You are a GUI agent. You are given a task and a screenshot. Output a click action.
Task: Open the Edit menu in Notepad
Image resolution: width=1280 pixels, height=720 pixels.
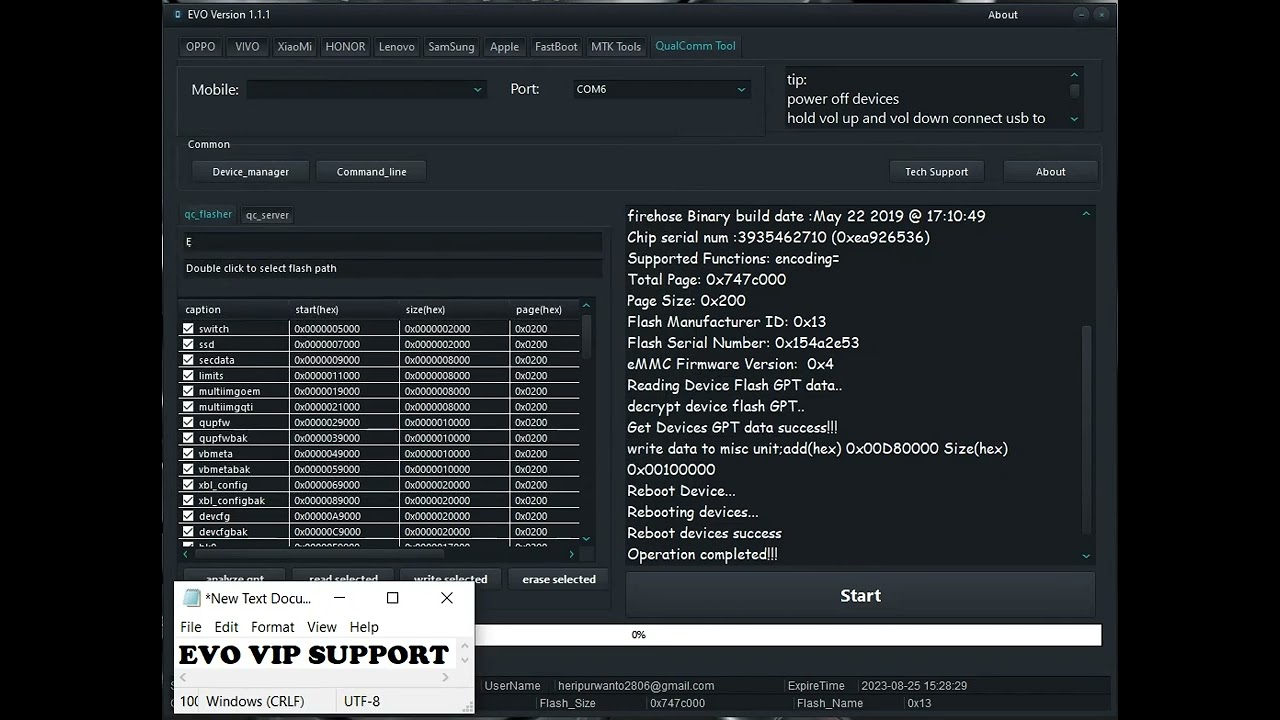point(227,627)
